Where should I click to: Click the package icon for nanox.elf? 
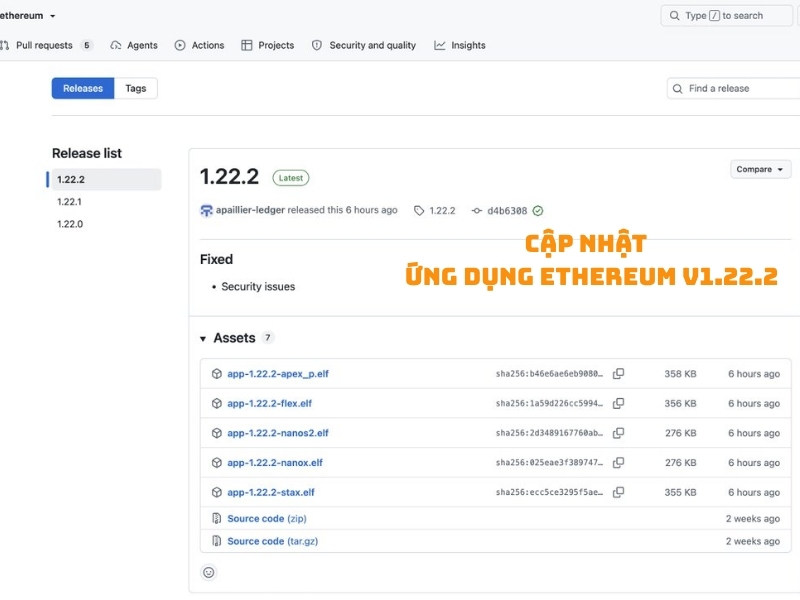(x=217, y=463)
